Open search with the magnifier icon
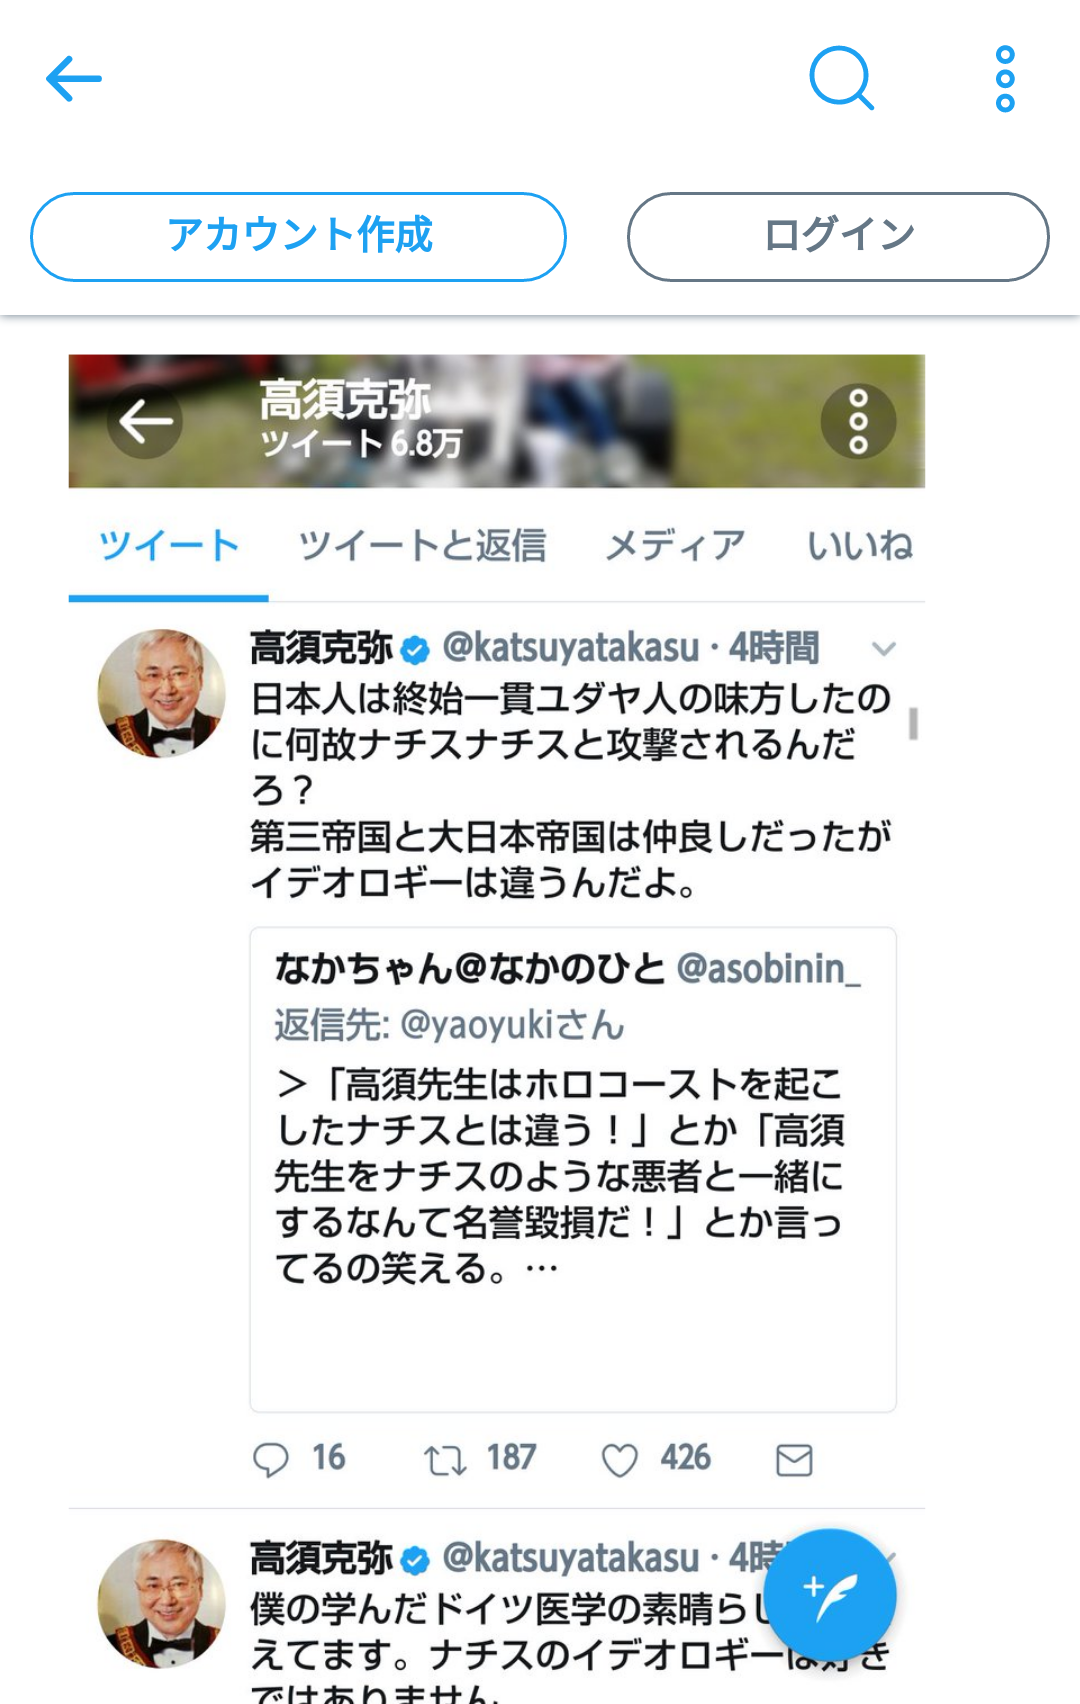 click(x=841, y=78)
